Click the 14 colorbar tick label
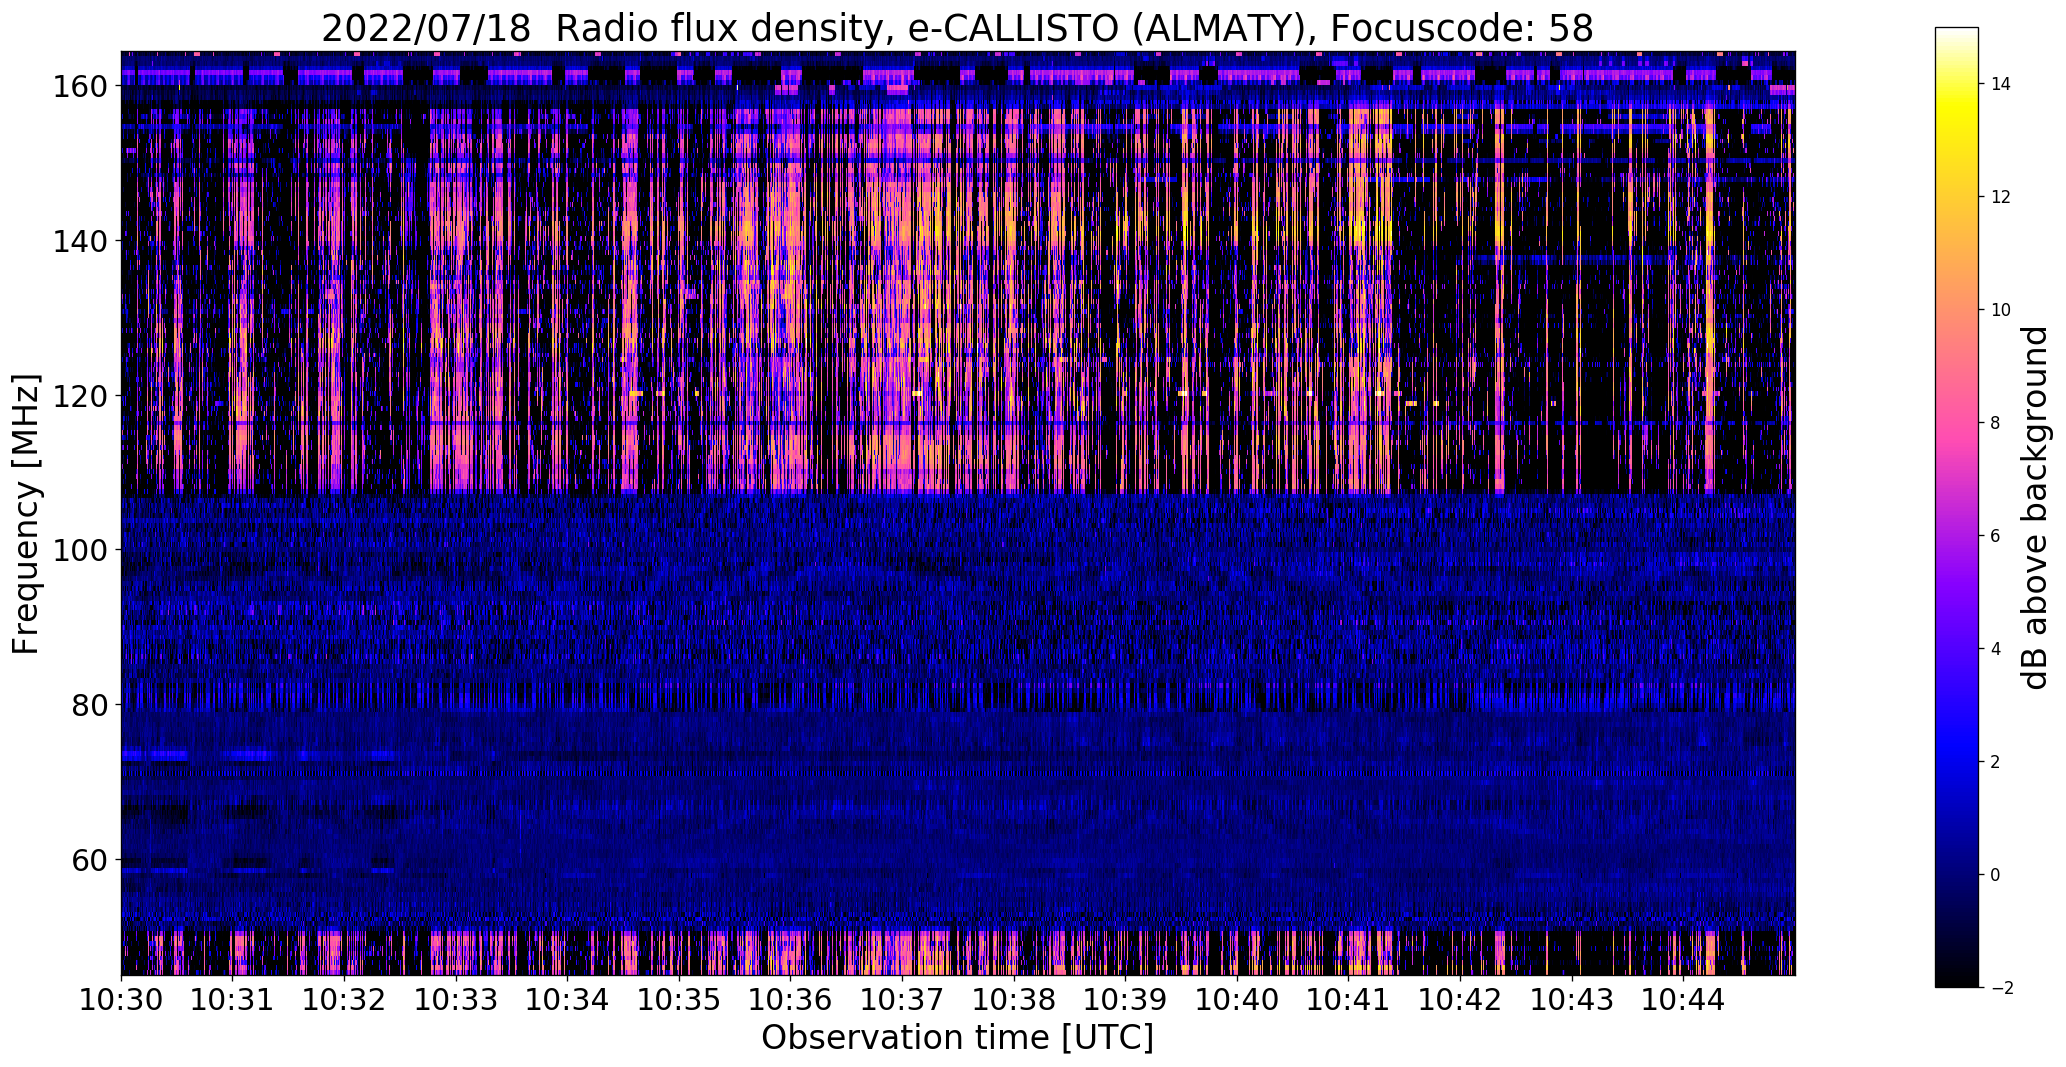 [x=2001, y=84]
